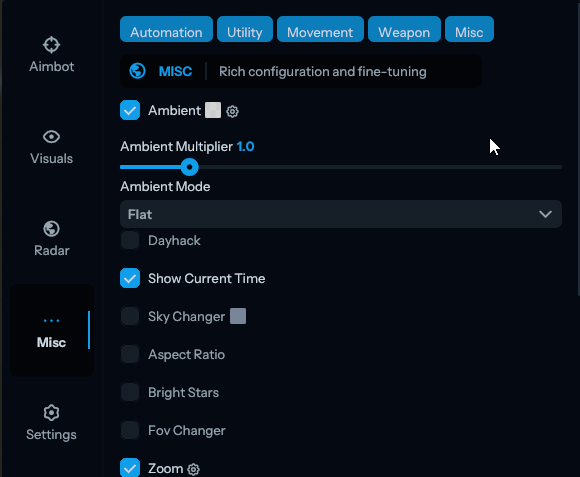
Task: Enable the Fov Changer checkbox
Action: tap(130, 430)
